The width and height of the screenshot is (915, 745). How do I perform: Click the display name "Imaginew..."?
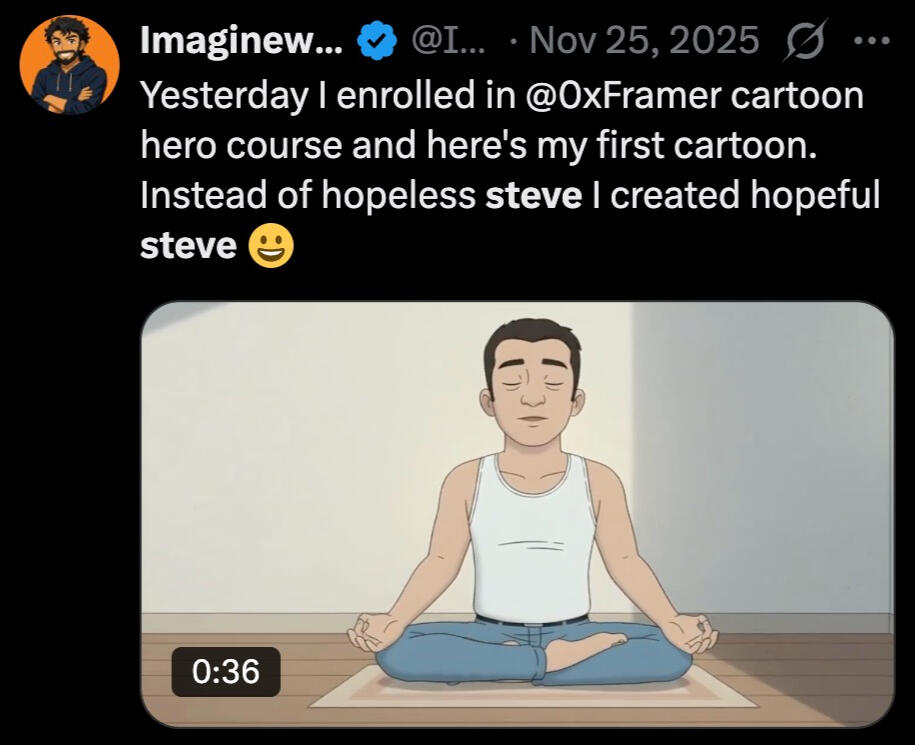[242, 41]
